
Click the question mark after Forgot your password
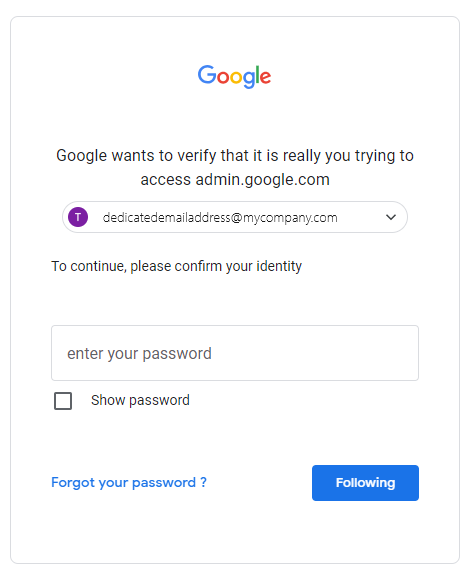[x=203, y=482]
